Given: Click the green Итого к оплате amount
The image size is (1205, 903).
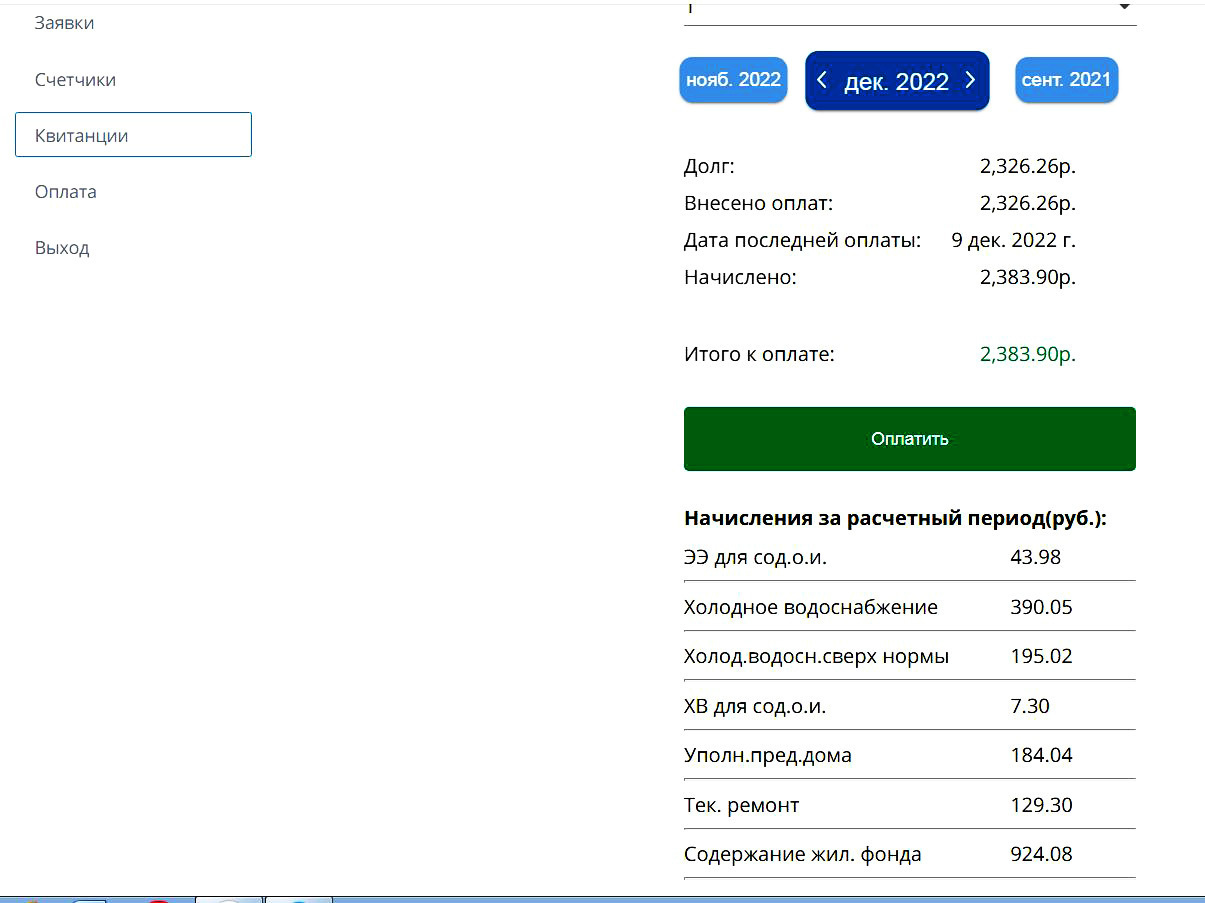Looking at the screenshot, I should (1027, 354).
